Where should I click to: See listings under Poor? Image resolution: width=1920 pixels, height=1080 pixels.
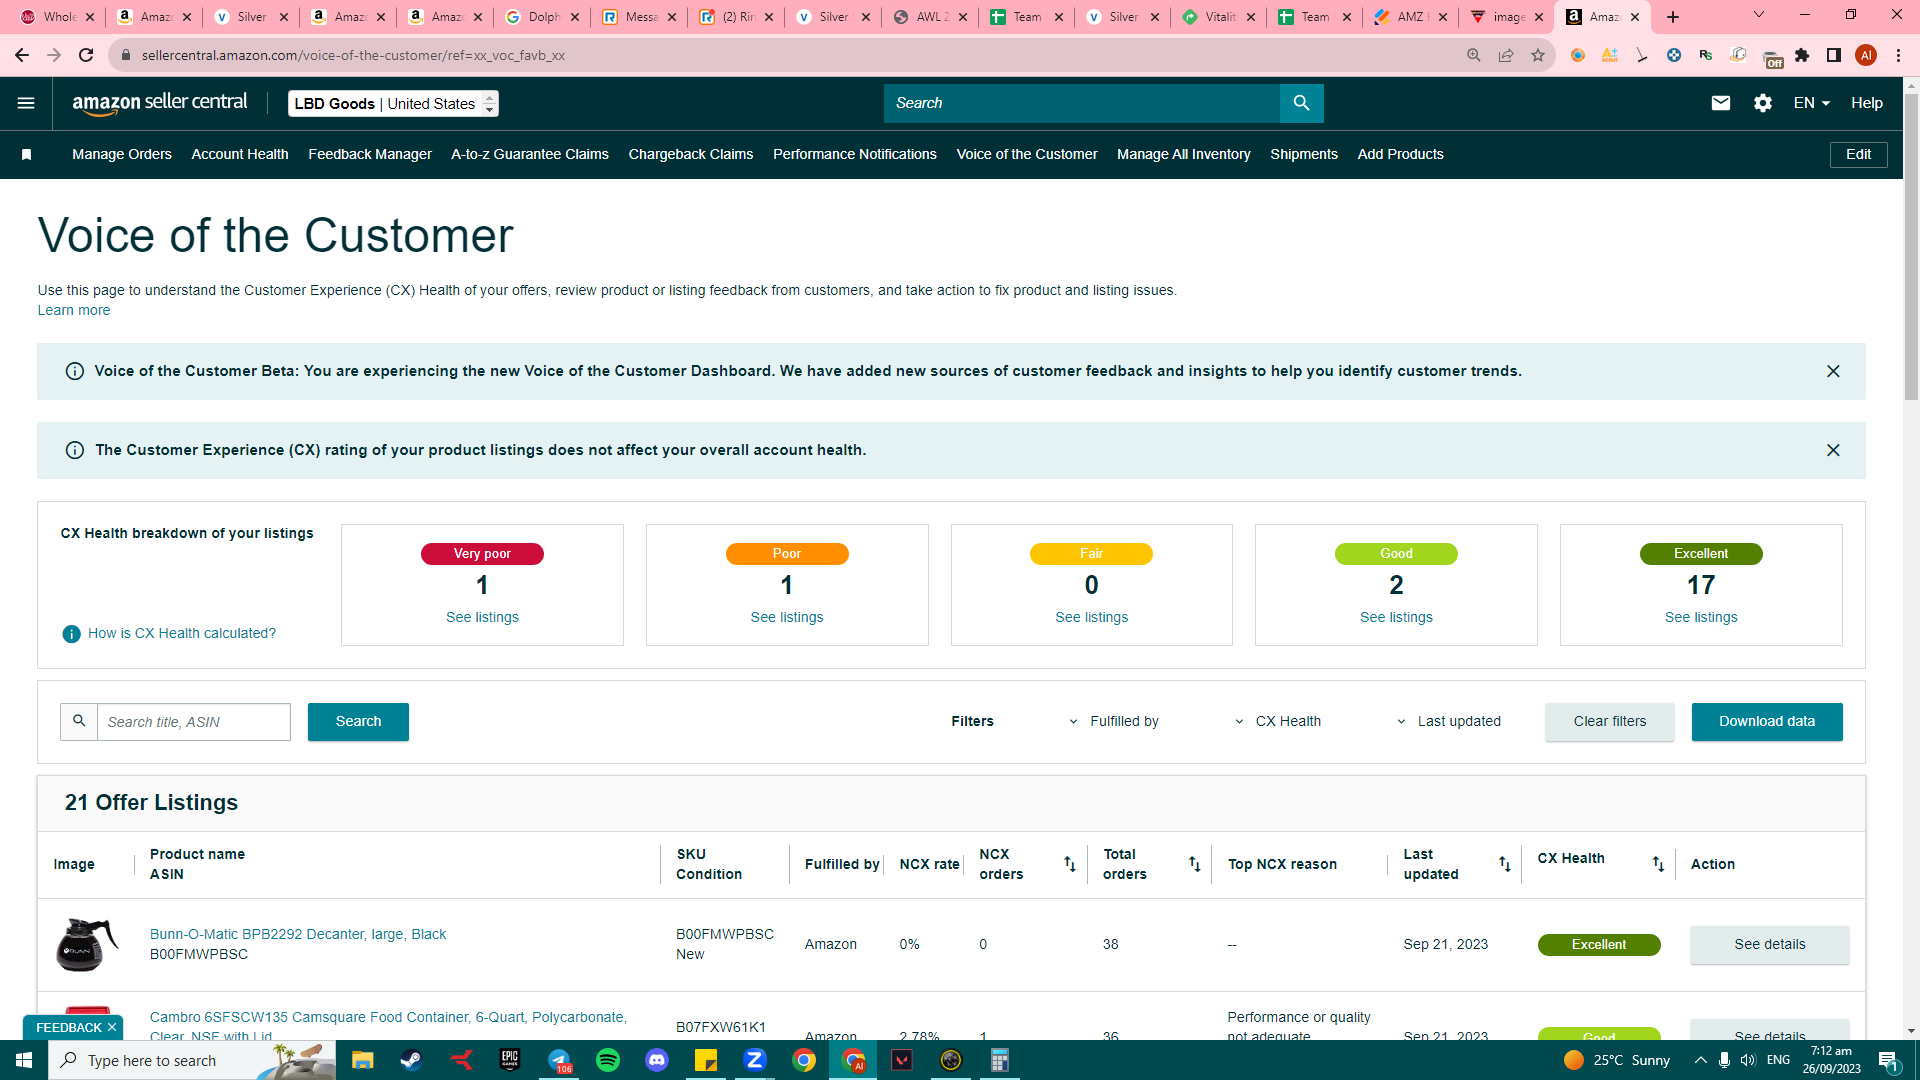[787, 618]
